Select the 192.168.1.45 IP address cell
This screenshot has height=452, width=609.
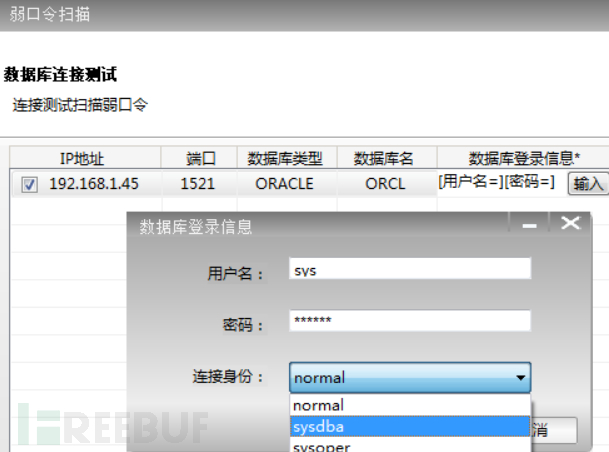coord(94,184)
